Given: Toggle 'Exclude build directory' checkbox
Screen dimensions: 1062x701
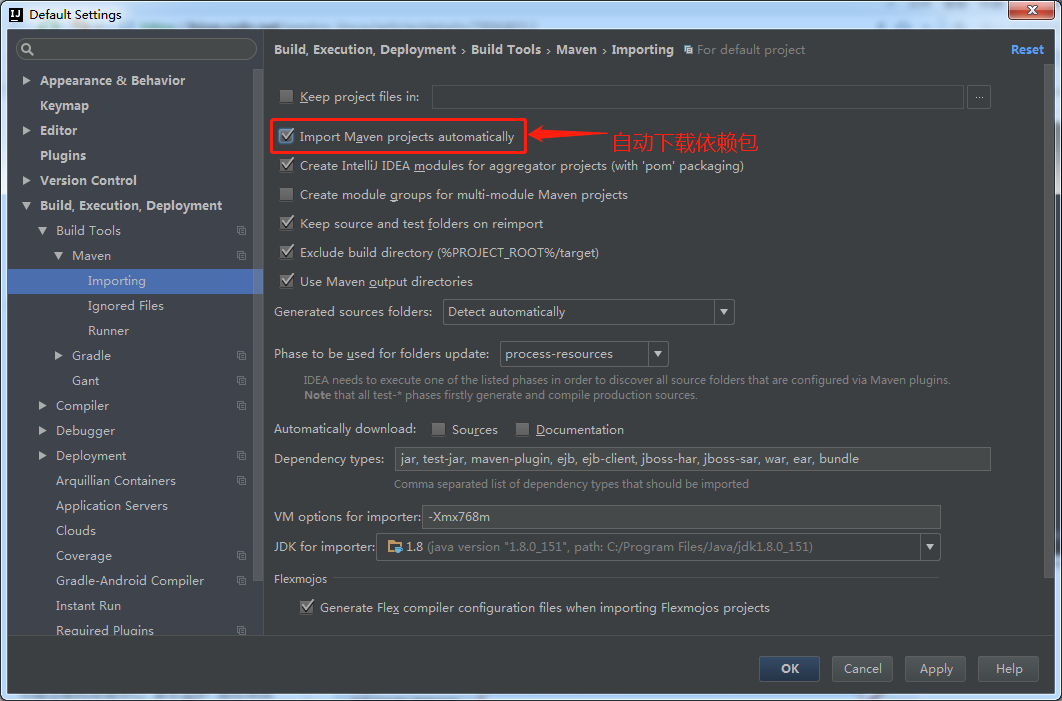Looking at the screenshot, I should click(286, 252).
